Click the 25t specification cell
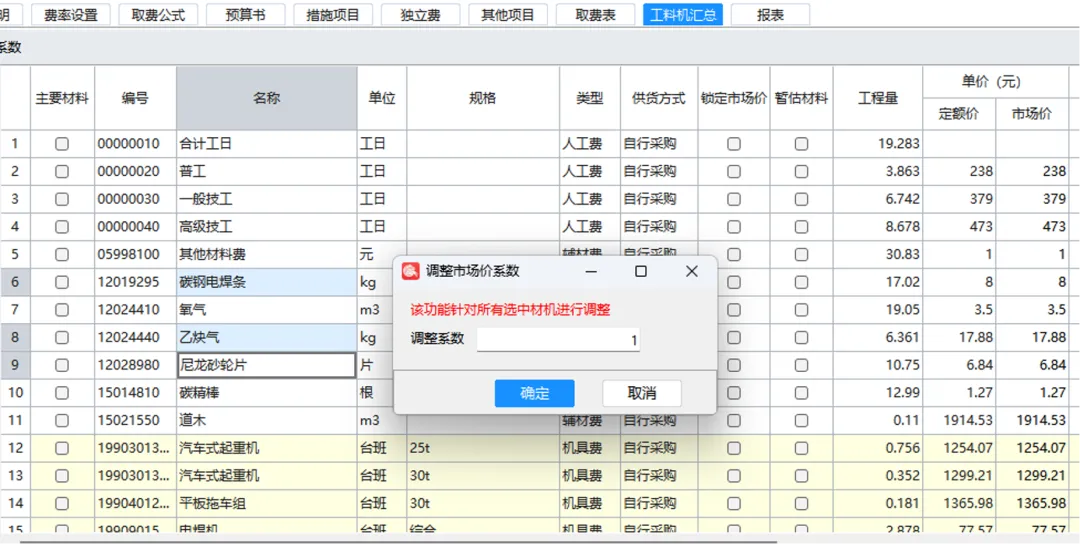The height and width of the screenshot is (544, 1080). (483, 448)
